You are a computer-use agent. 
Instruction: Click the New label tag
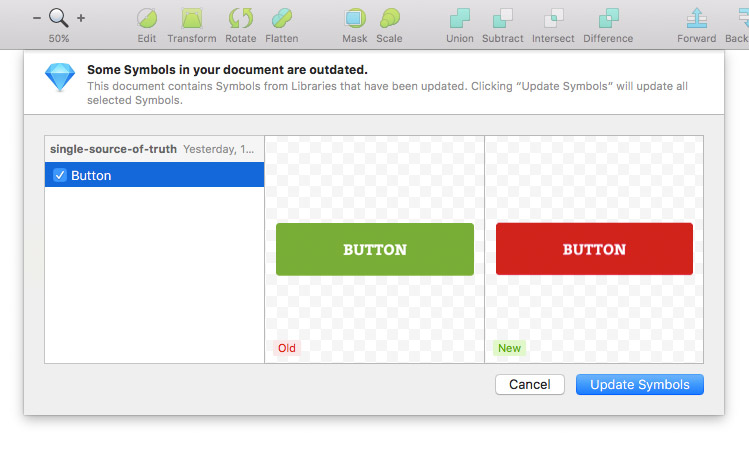coord(509,348)
